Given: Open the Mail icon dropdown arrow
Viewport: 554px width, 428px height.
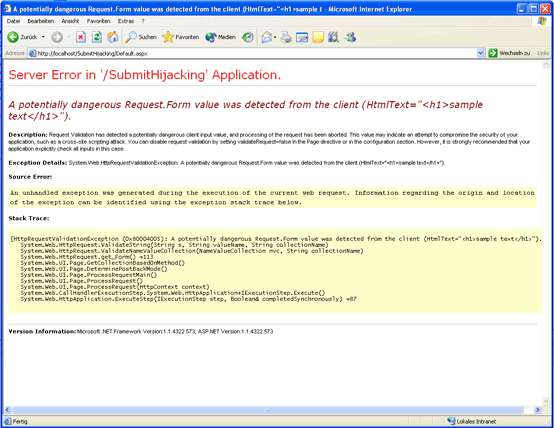Looking at the screenshot, I should (x=275, y=37).
